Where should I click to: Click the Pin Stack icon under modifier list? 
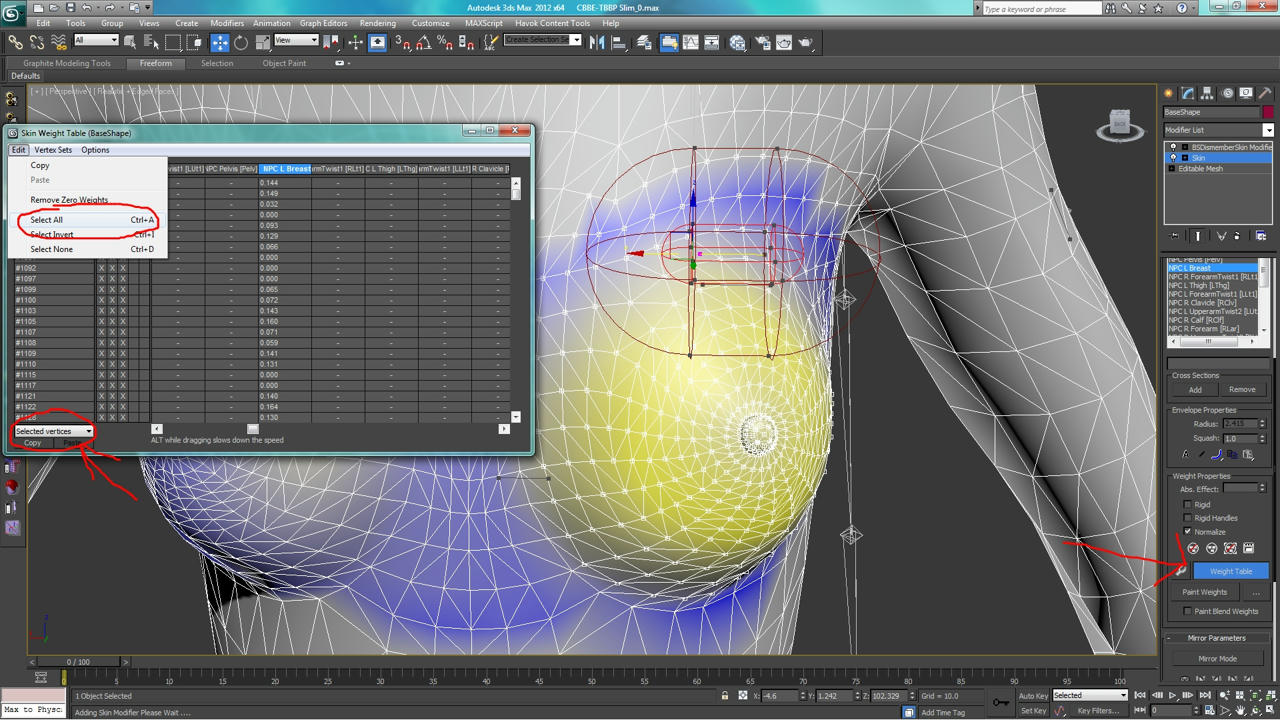[x=1175, y=236]
